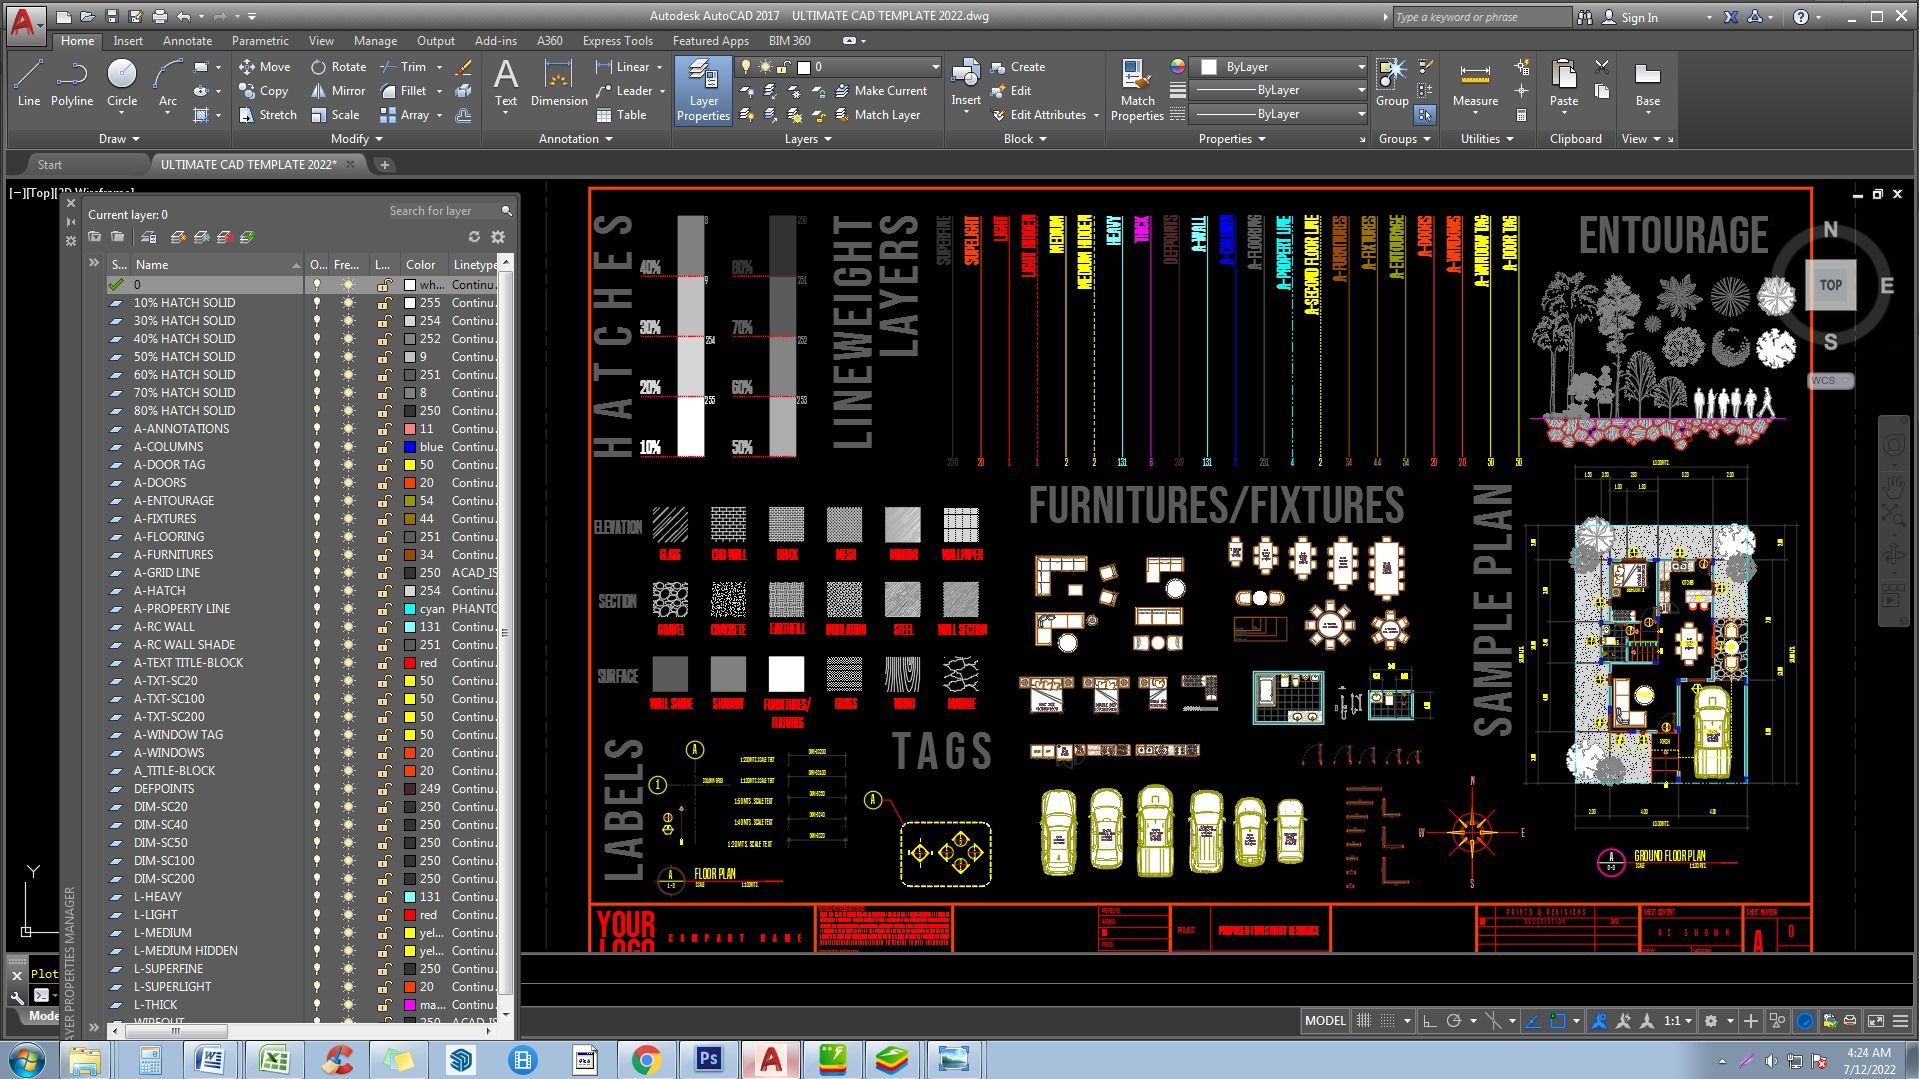Screen dimensions: 1919x1079
Task: Open the ByLayer color dropdown
Action: [x=1361, y=67]
